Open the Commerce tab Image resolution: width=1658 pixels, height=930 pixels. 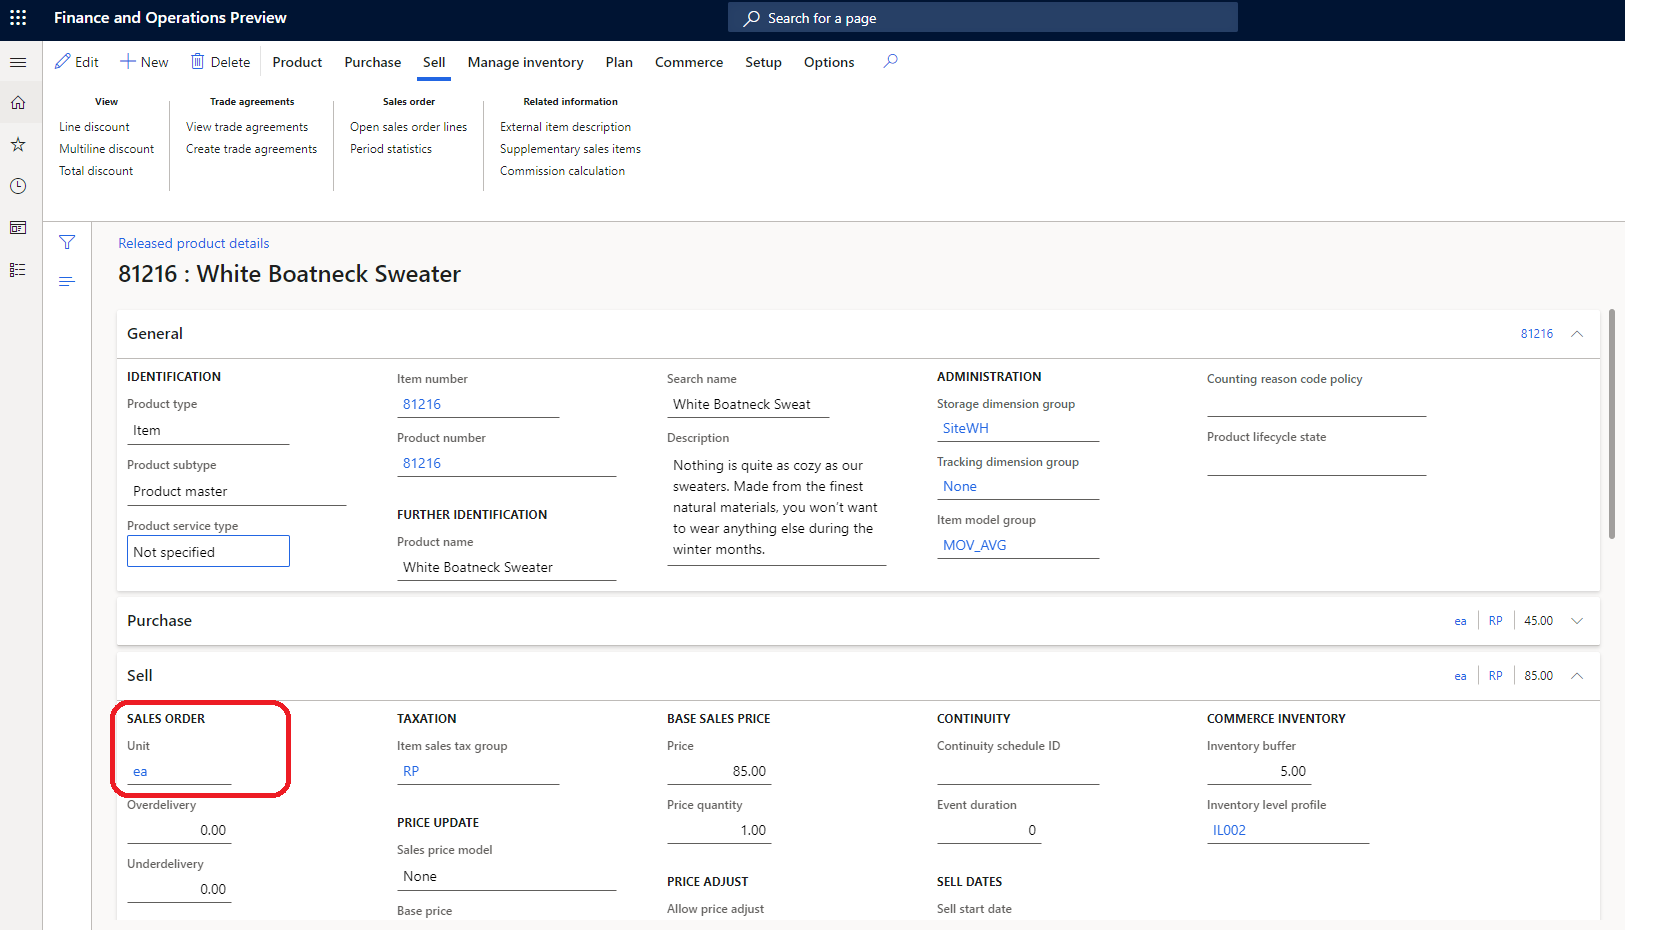click(689, 62)
